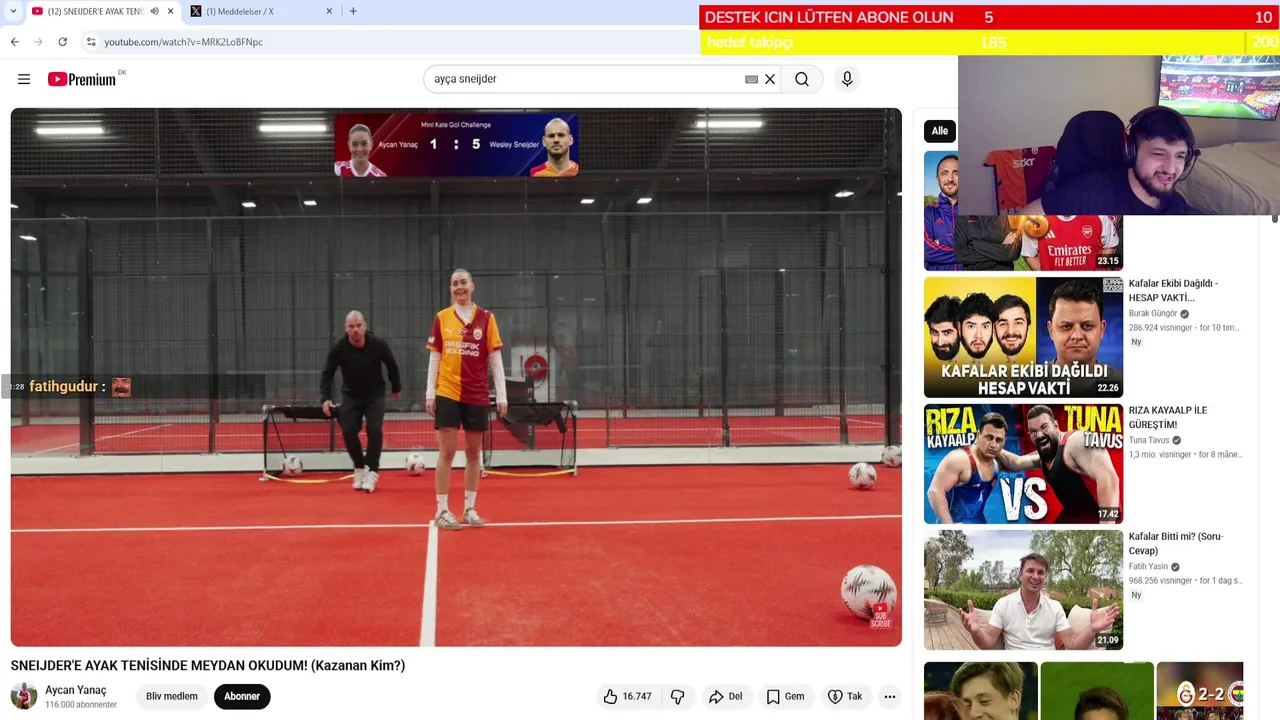Open Tuna Tavus channel link
1280x720 pixels.
coord(1149,440)
